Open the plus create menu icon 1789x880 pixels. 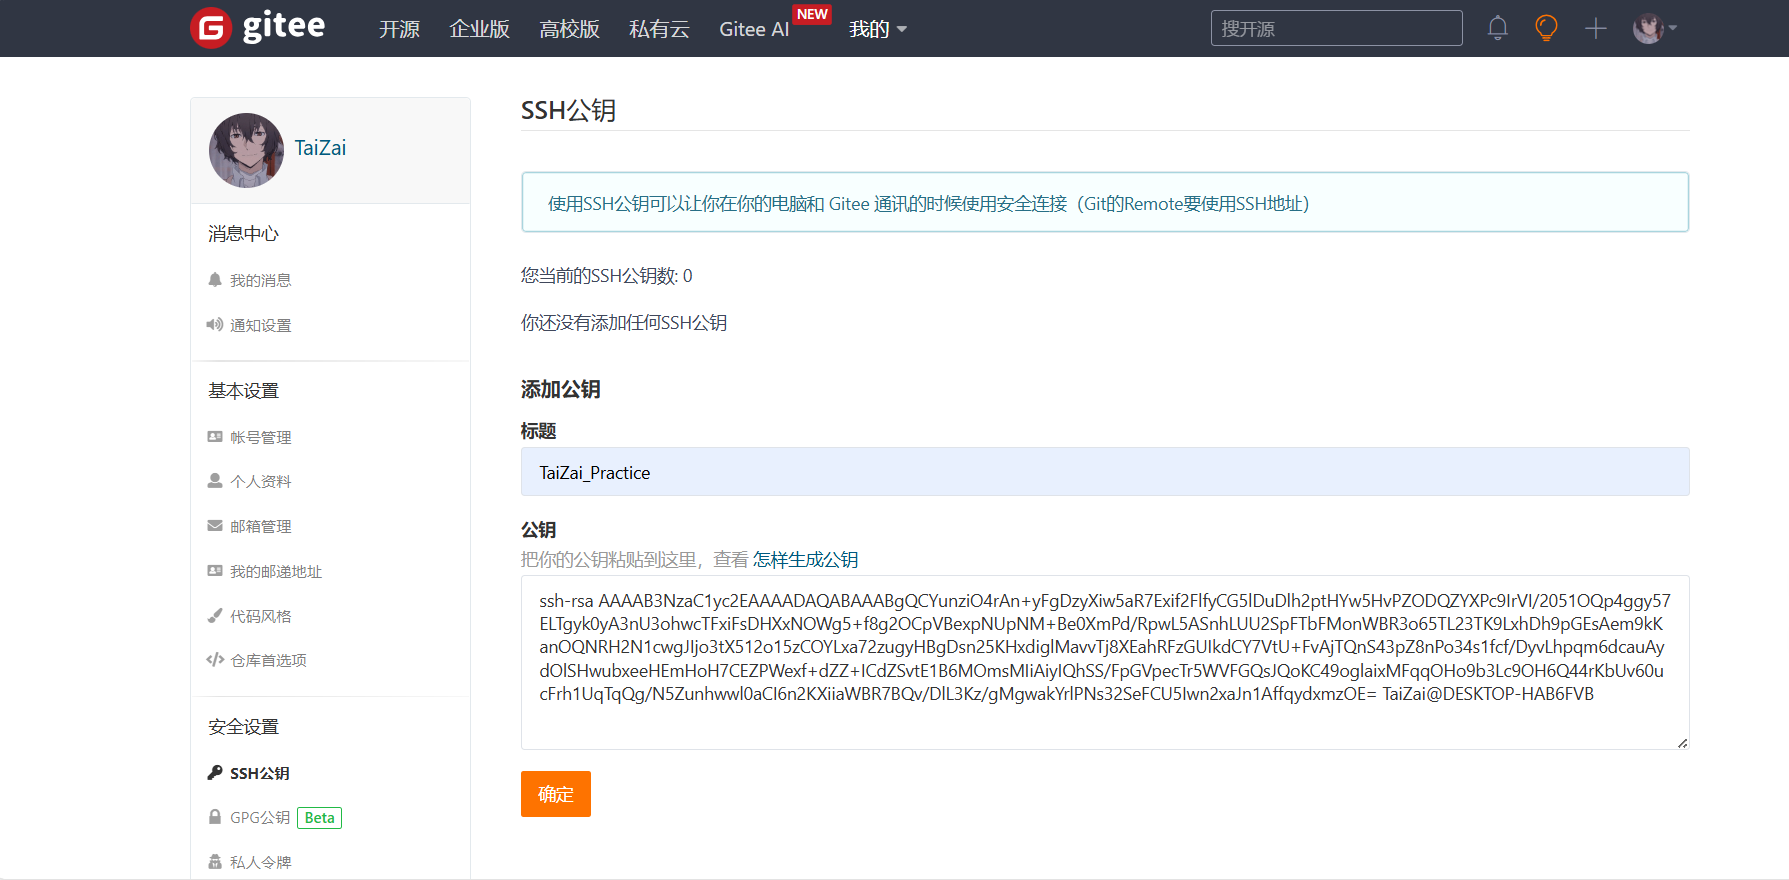[1596, 28]
